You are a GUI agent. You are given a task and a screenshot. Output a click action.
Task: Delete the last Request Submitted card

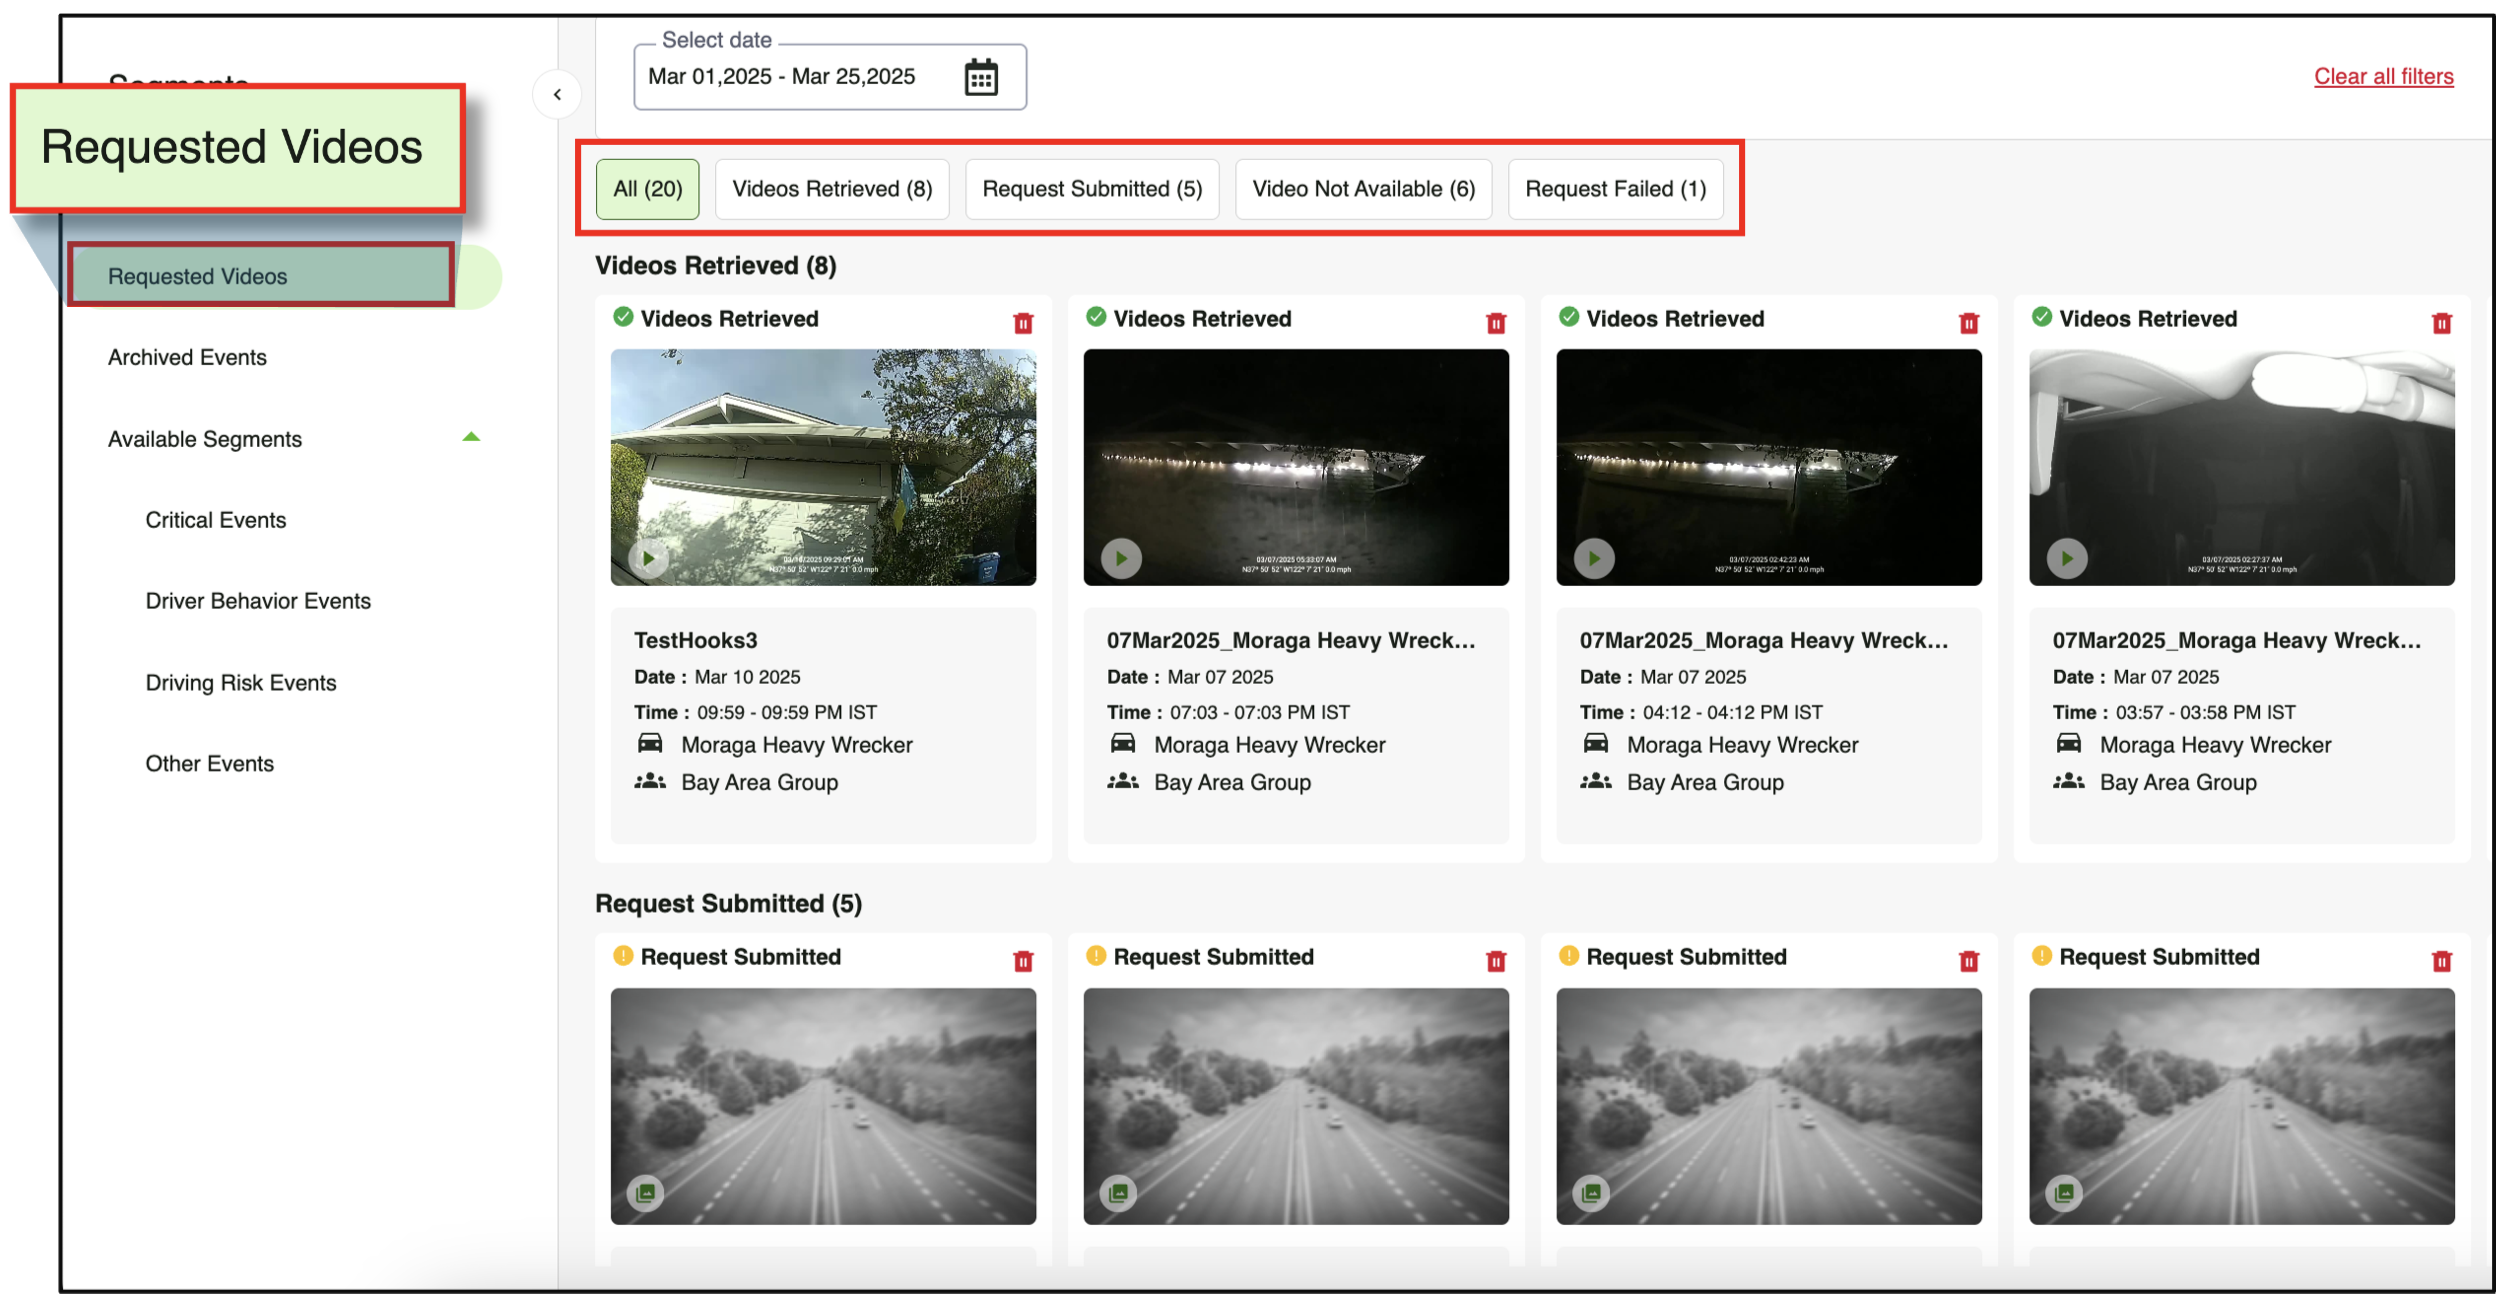tap(2441, 961)
